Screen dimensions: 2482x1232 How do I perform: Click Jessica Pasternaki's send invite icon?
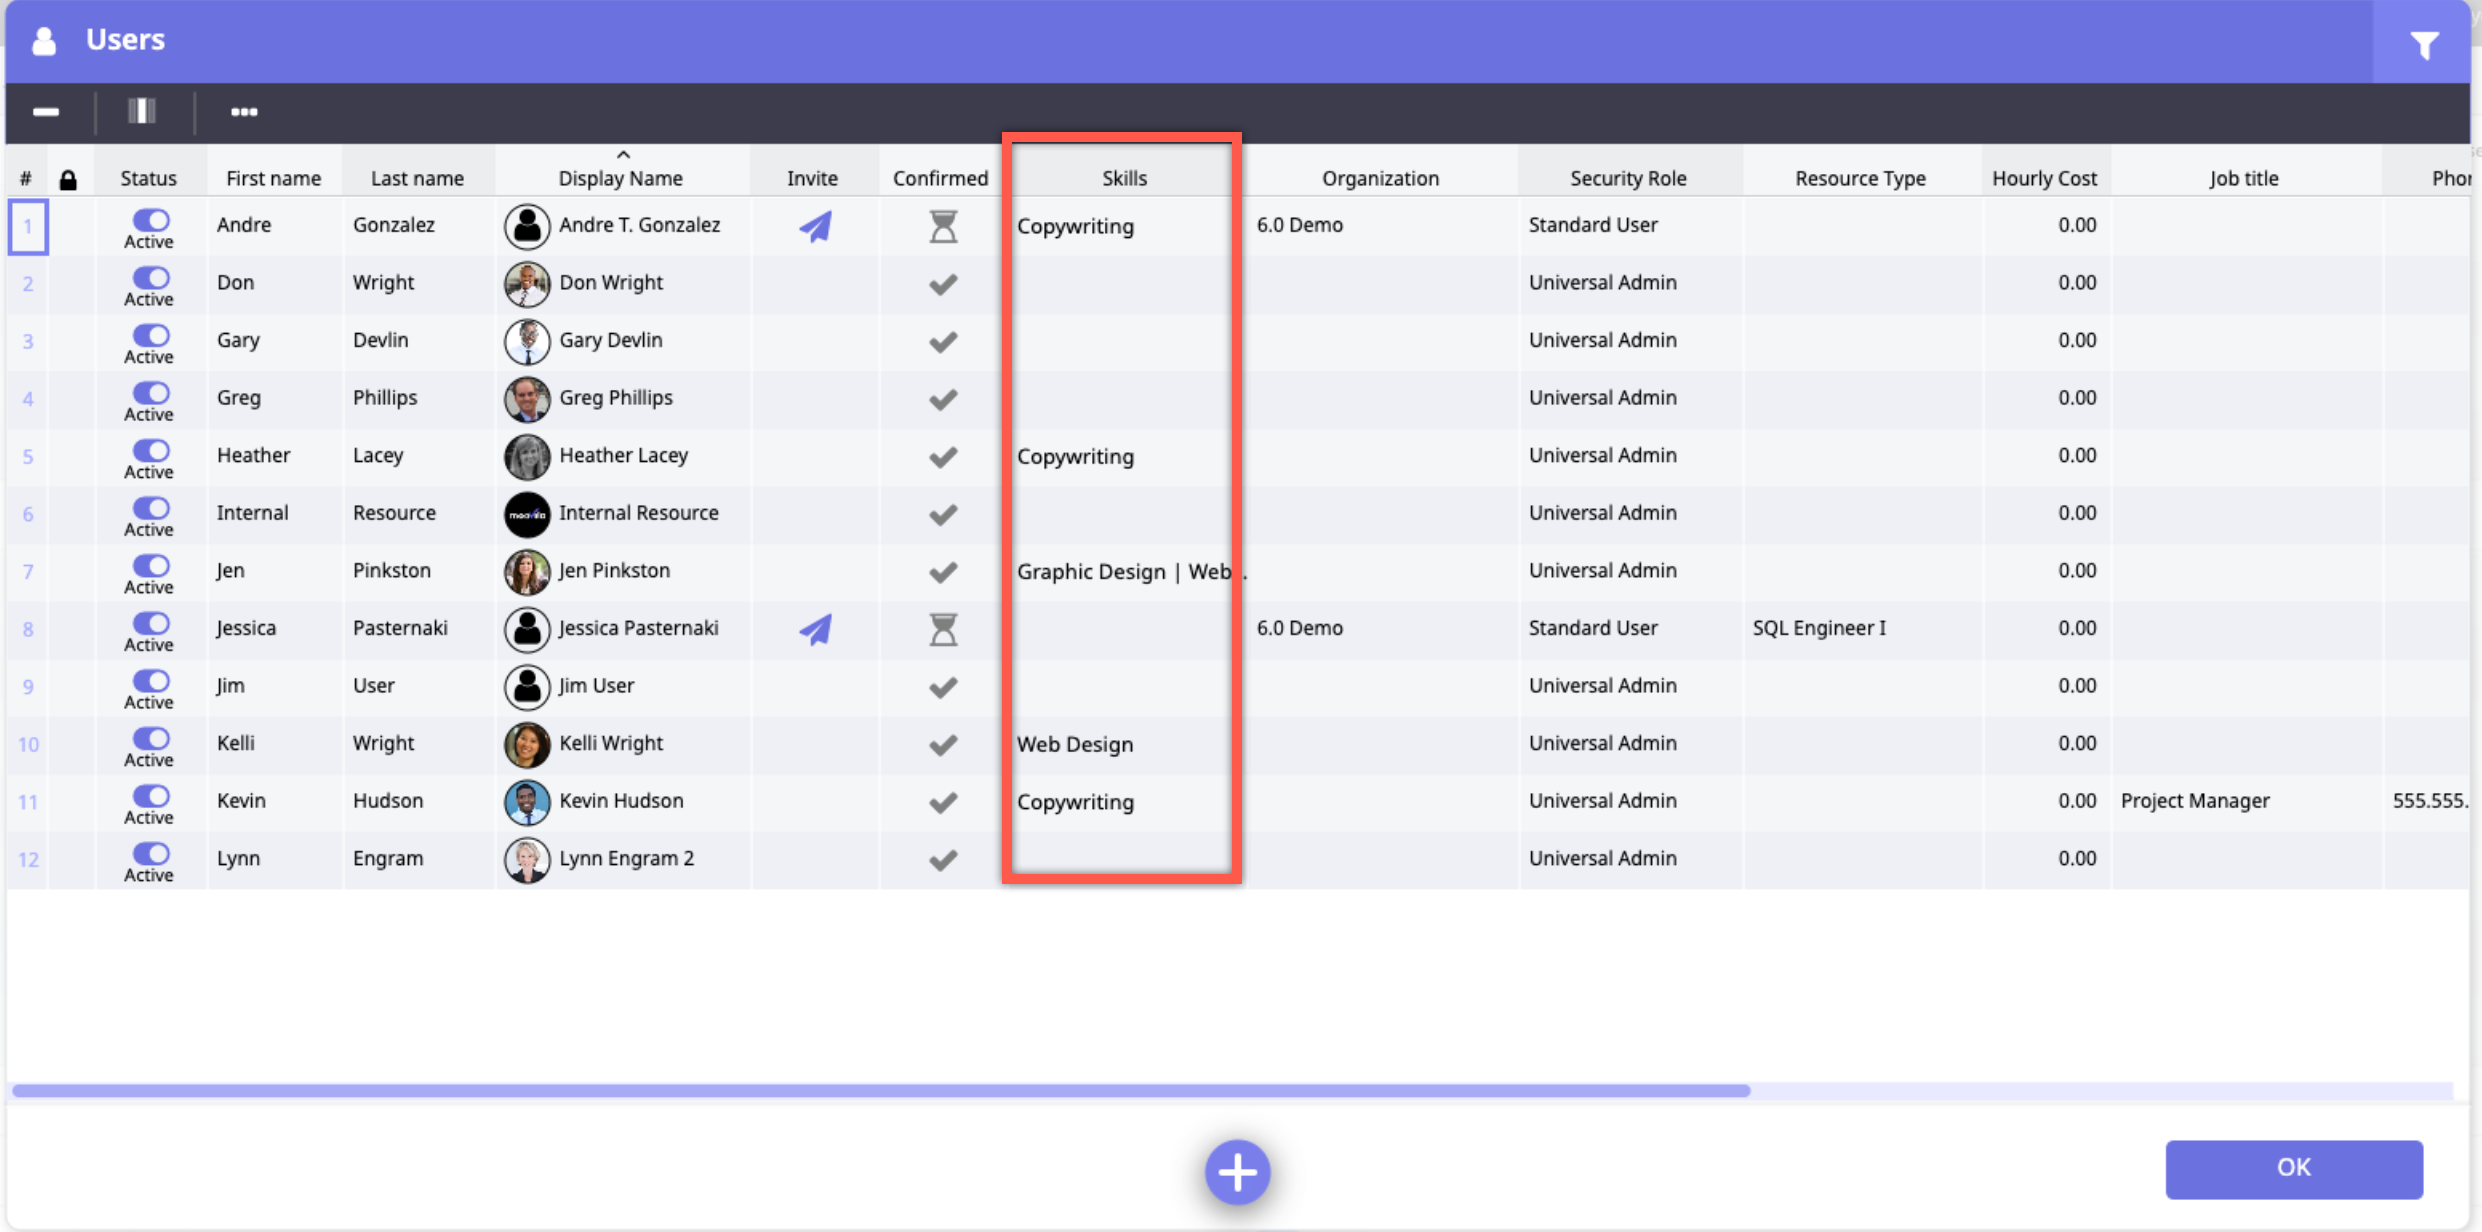[x=815, y=629]
